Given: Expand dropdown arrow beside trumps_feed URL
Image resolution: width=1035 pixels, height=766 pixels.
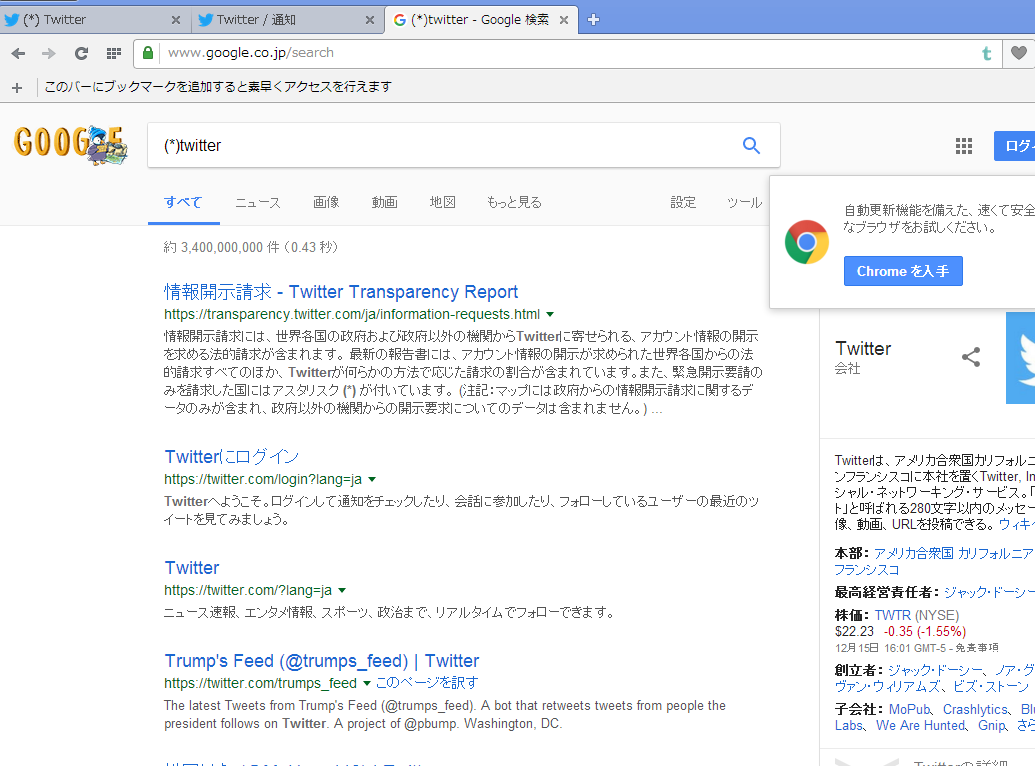Looking at the screenshot, I should pyautogui.click(x=367, y=683).
